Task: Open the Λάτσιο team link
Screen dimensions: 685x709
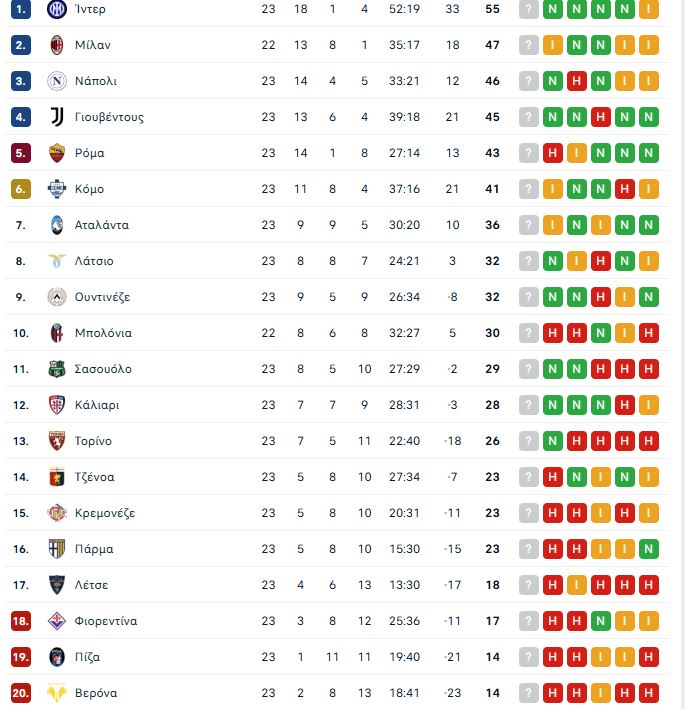Action: [94, 261]
